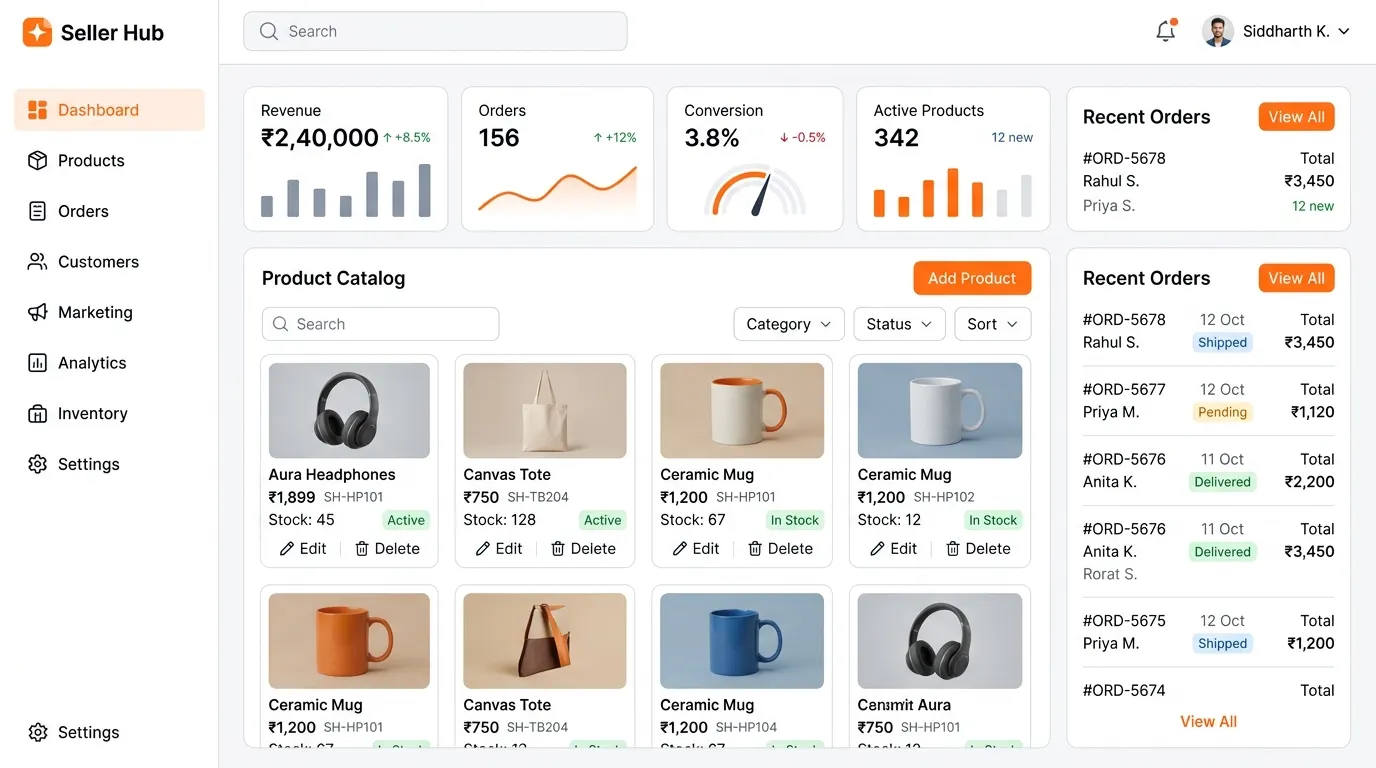Viewport: 1376px width, 768px height.
Task: Click order number #ORD-5675
Action: pyautogui.click(x=1124, y=620)
